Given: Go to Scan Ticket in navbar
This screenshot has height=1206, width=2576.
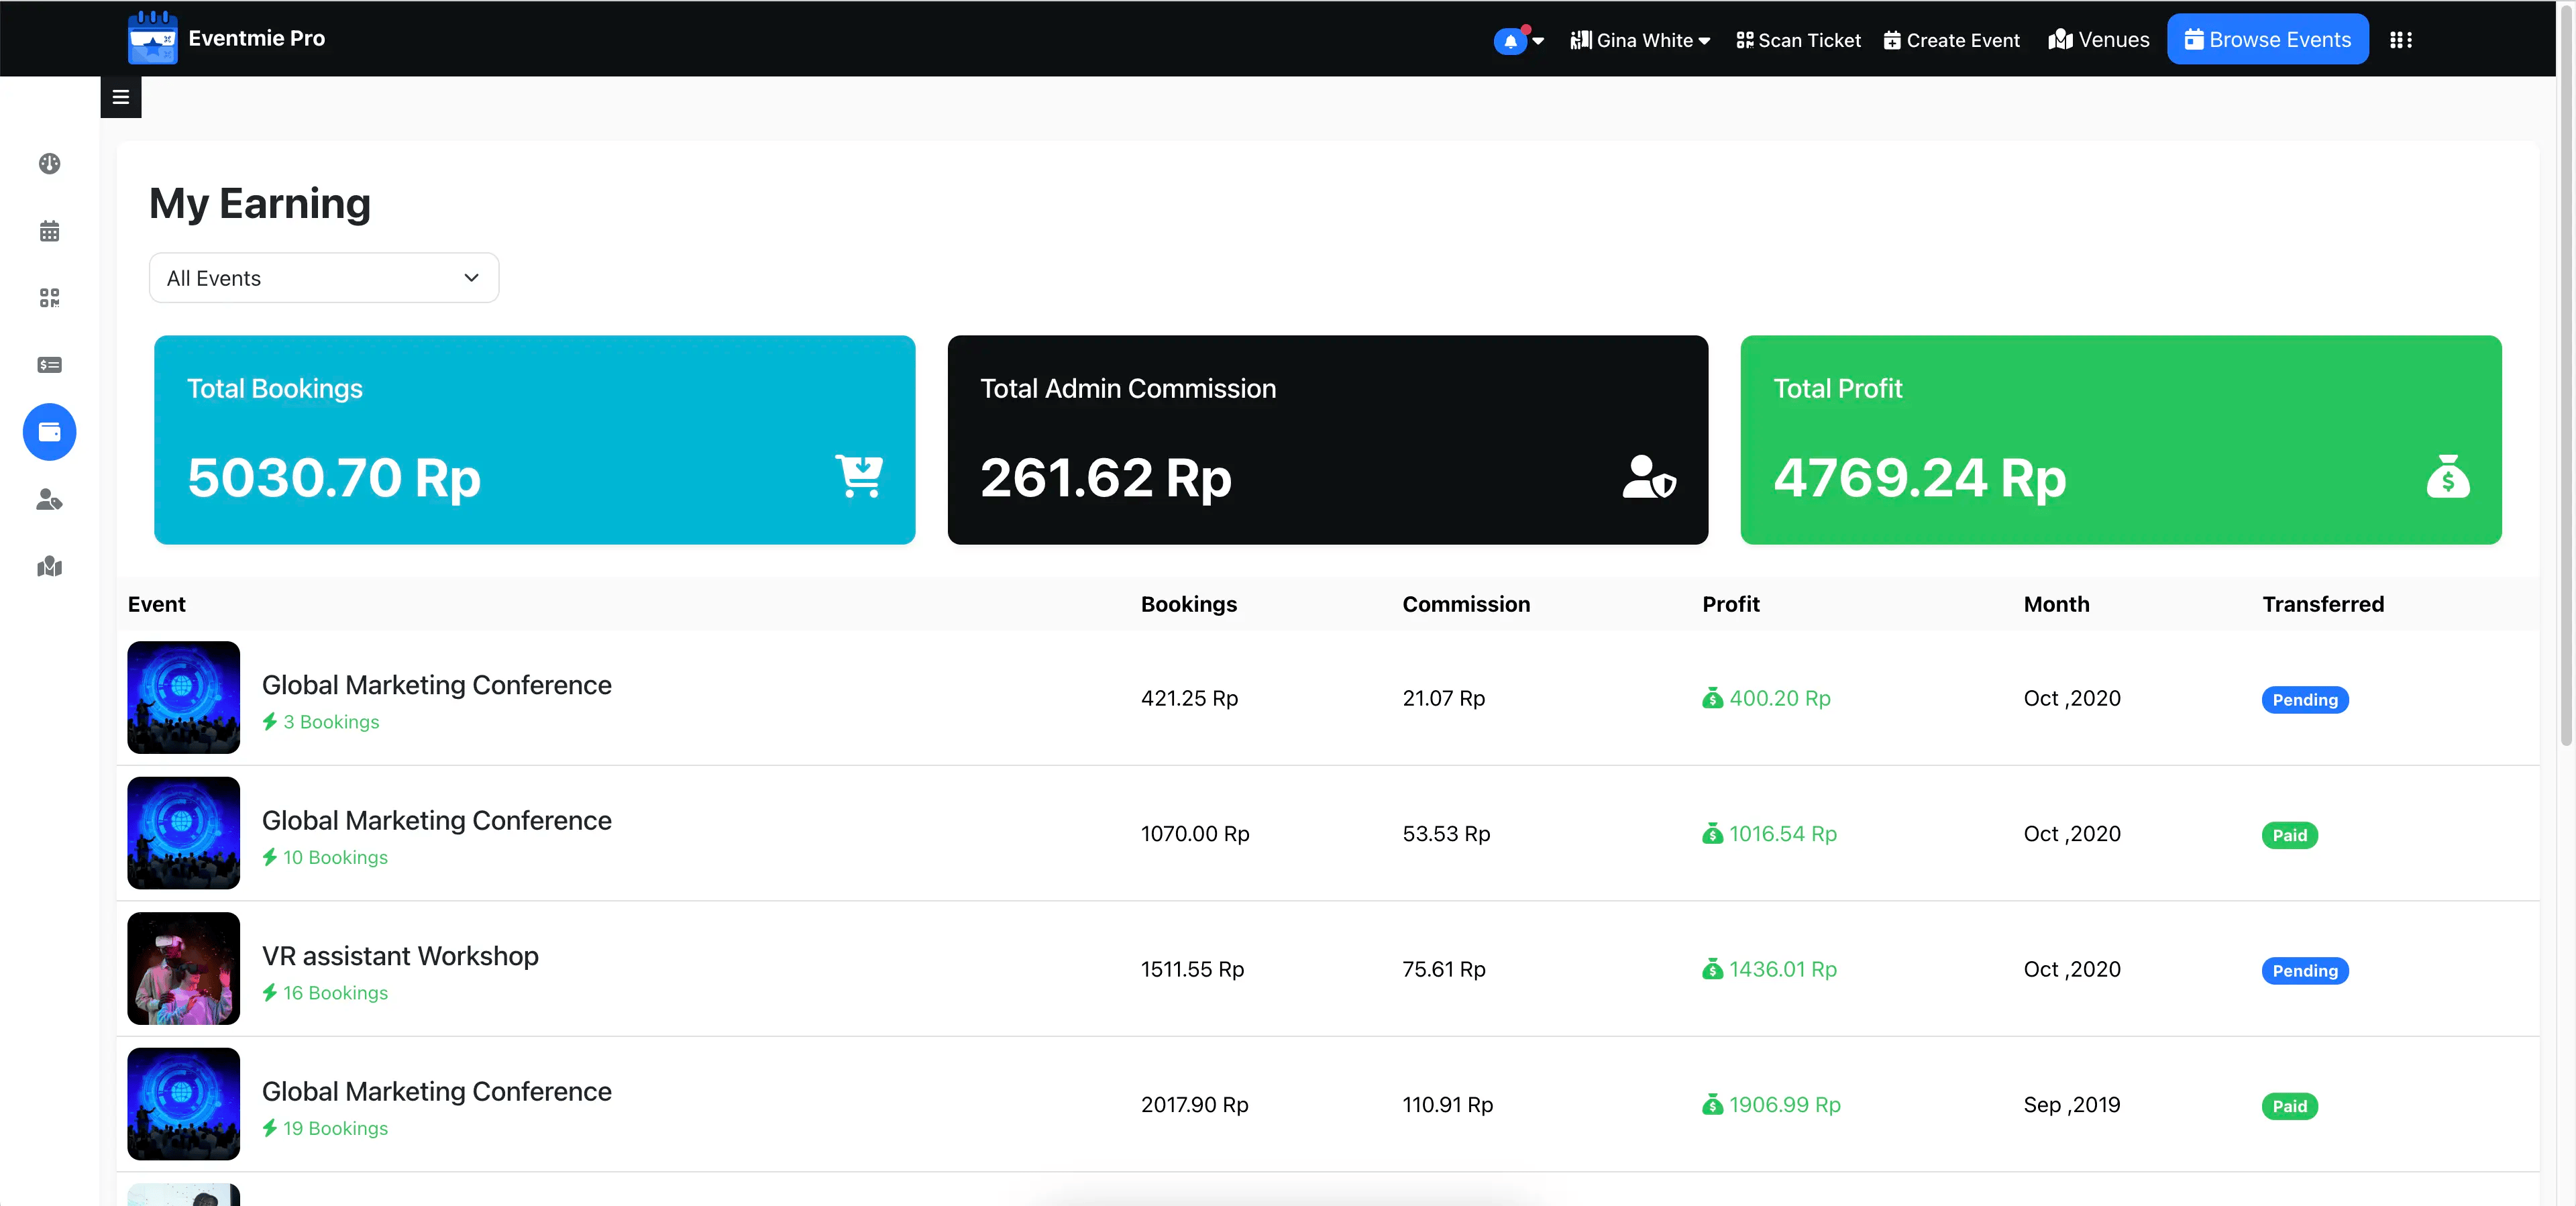Looking at the screenshot, I should (x=1798, y=40).
